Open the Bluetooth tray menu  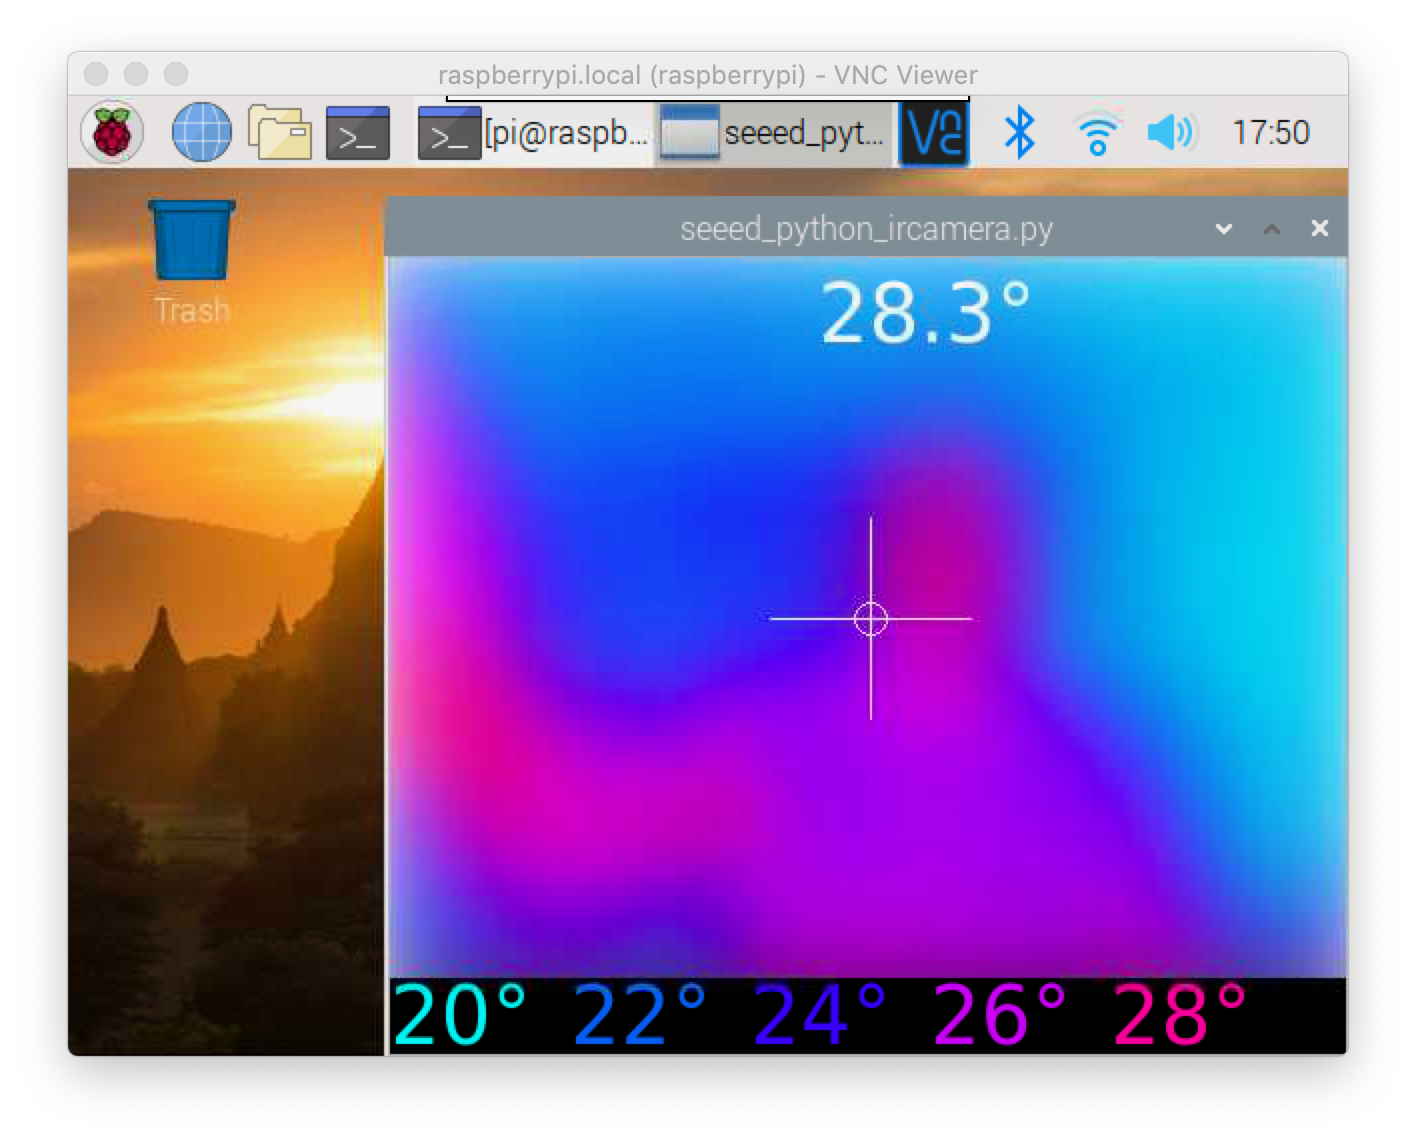[x=1018, y=133]
